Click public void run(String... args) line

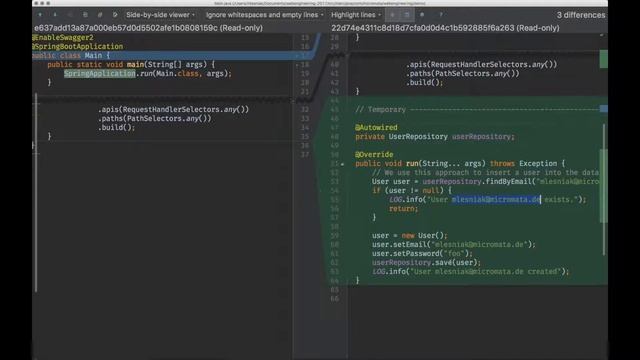[460, 163]
